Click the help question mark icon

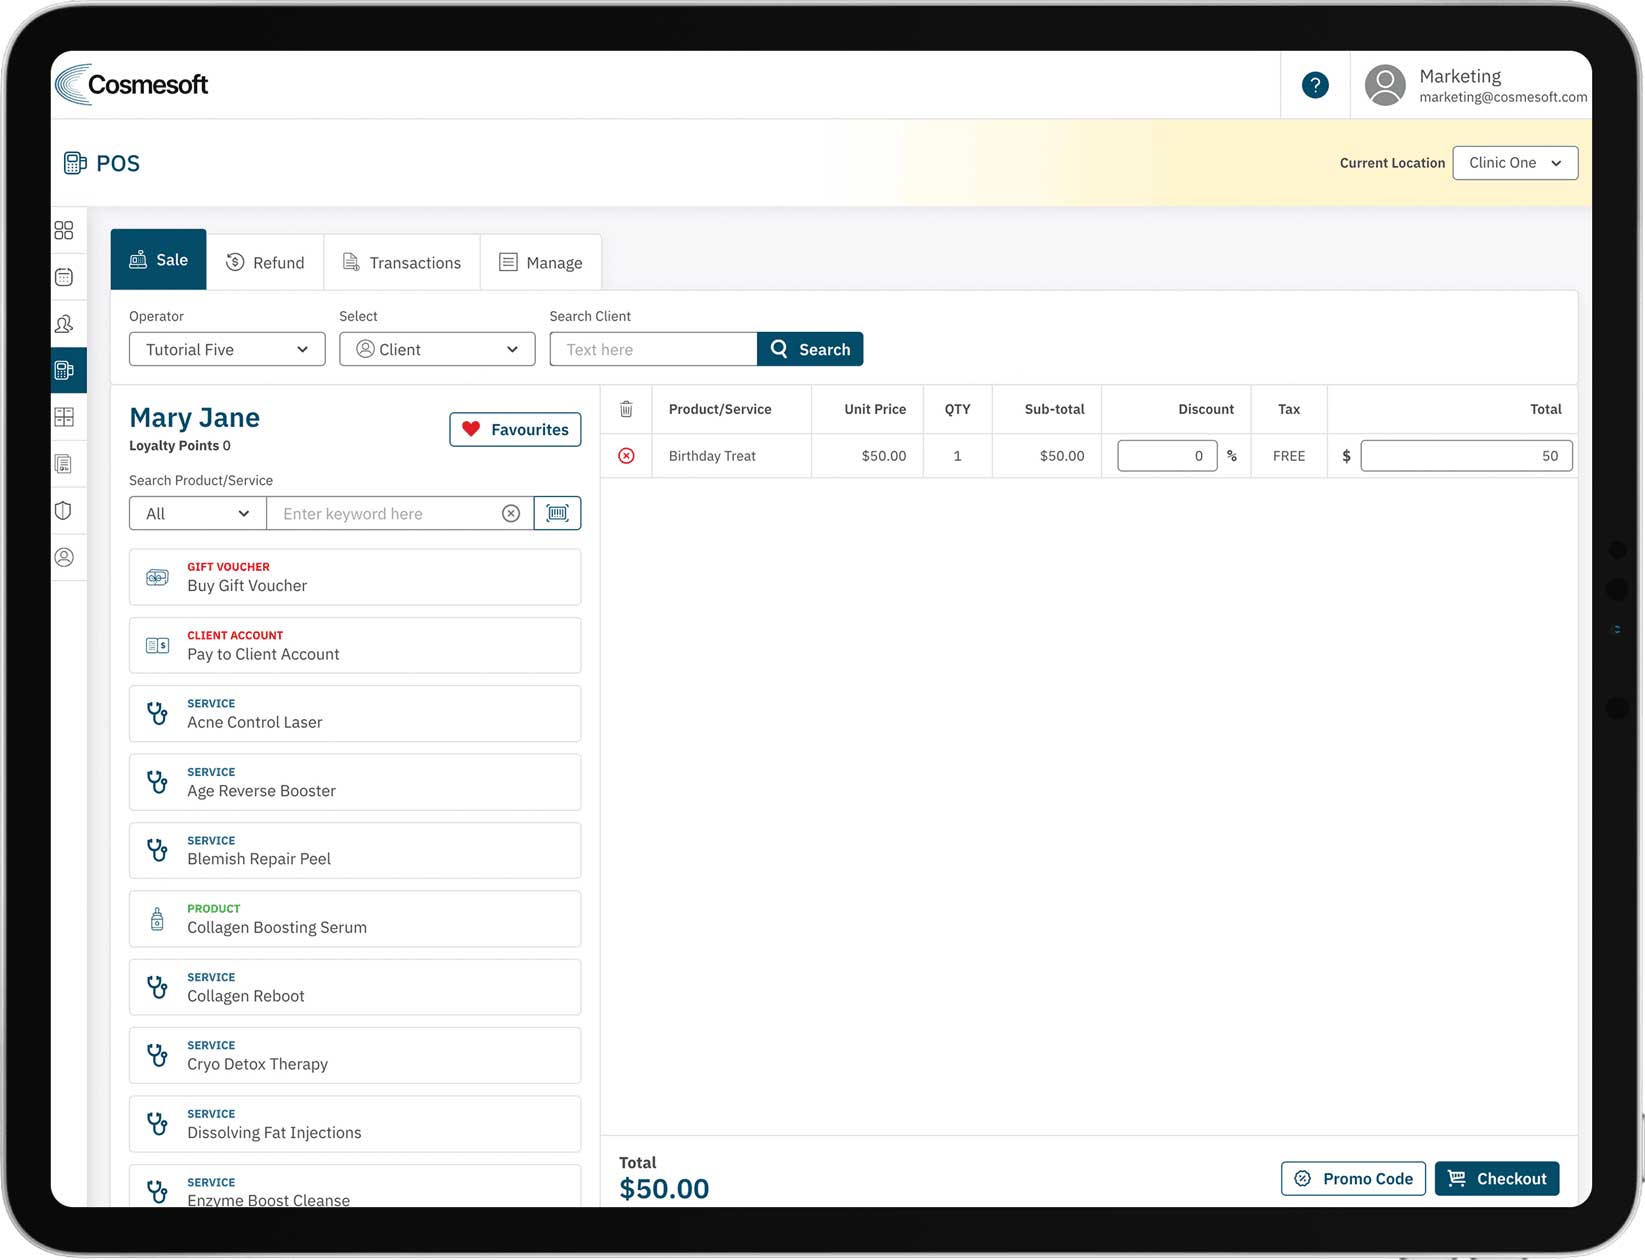(1315, 85)
